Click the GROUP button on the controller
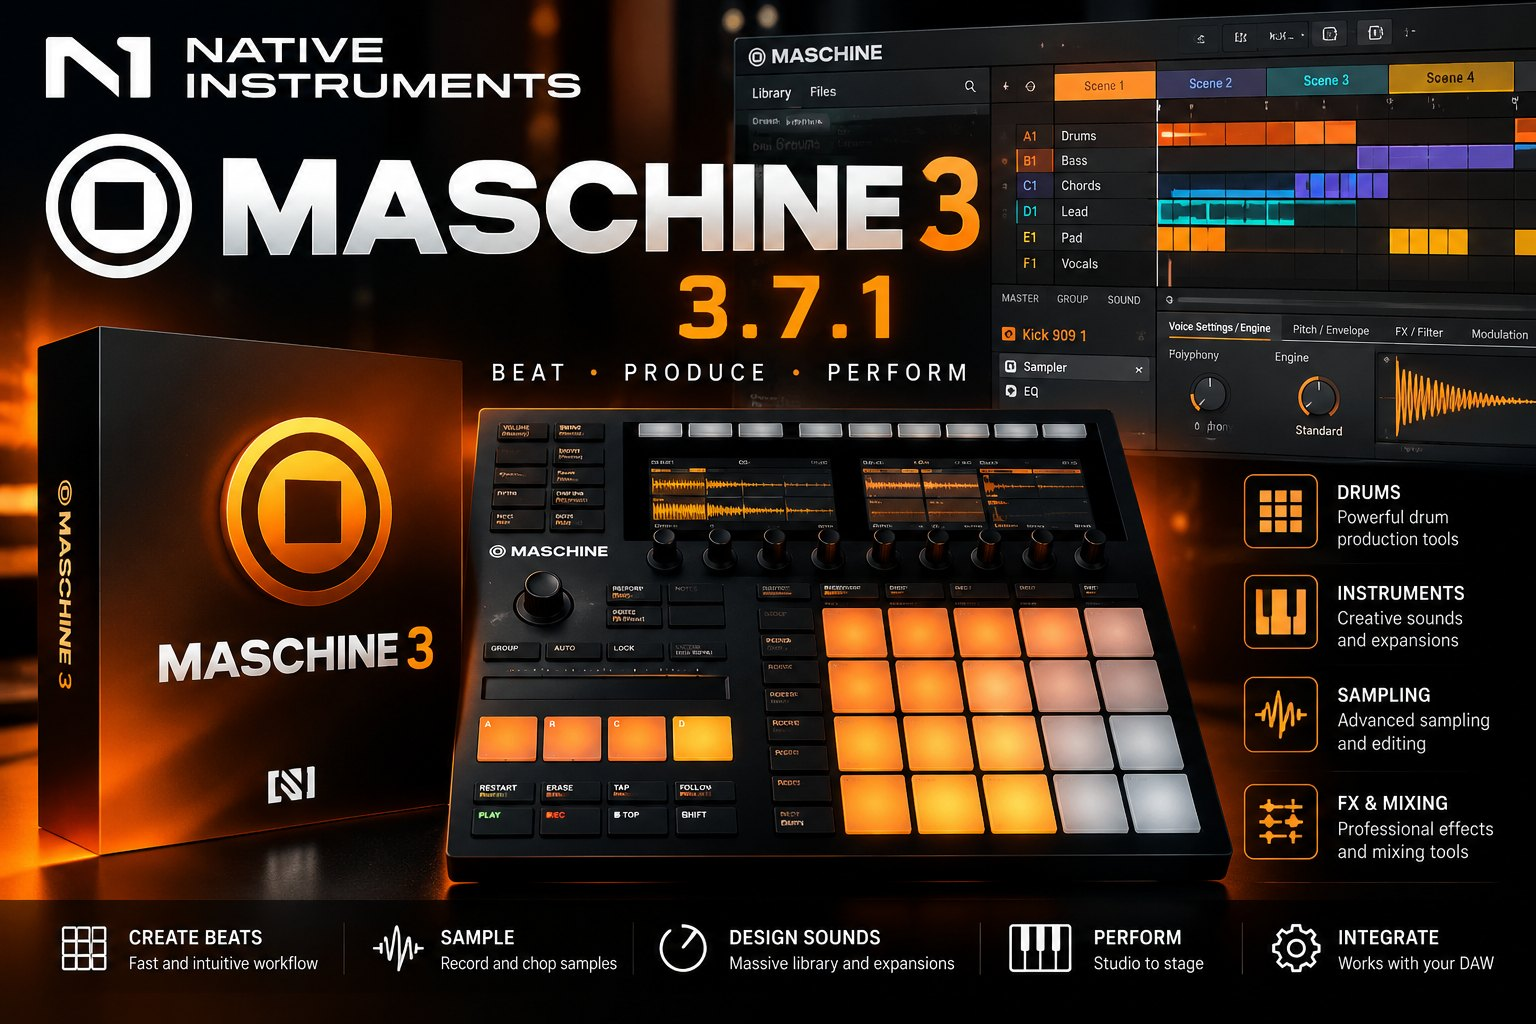The image size is (1536, 1024). point(512,651)
